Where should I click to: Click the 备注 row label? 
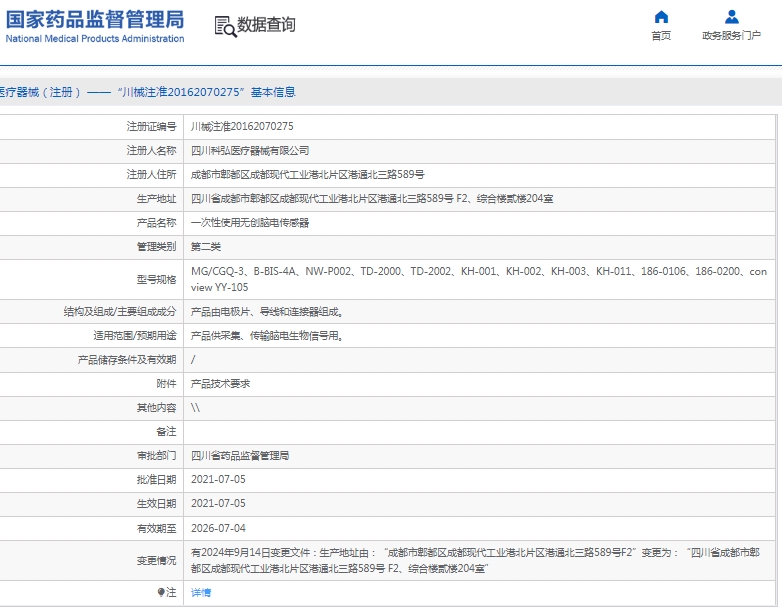[x=166, y=431]
